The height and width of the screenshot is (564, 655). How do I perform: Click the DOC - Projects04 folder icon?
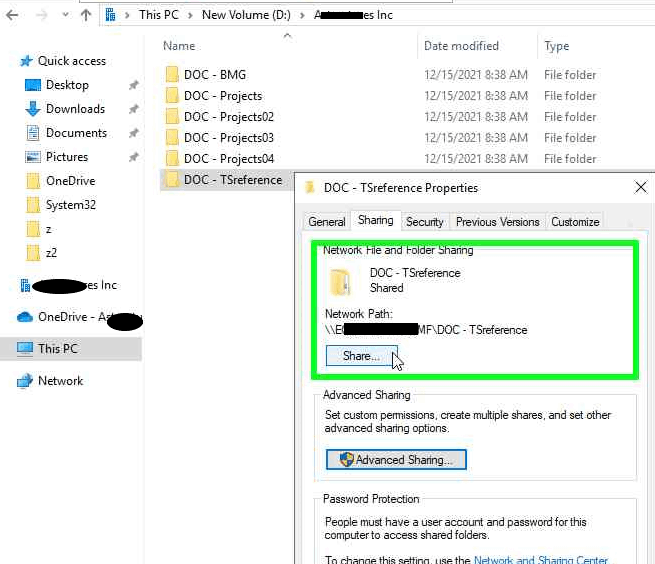pos(172,158)
